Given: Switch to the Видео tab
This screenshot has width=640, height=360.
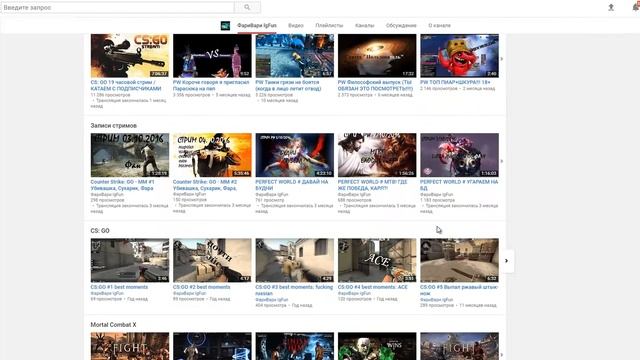Looking at the screenshot, I should (296, 25).
